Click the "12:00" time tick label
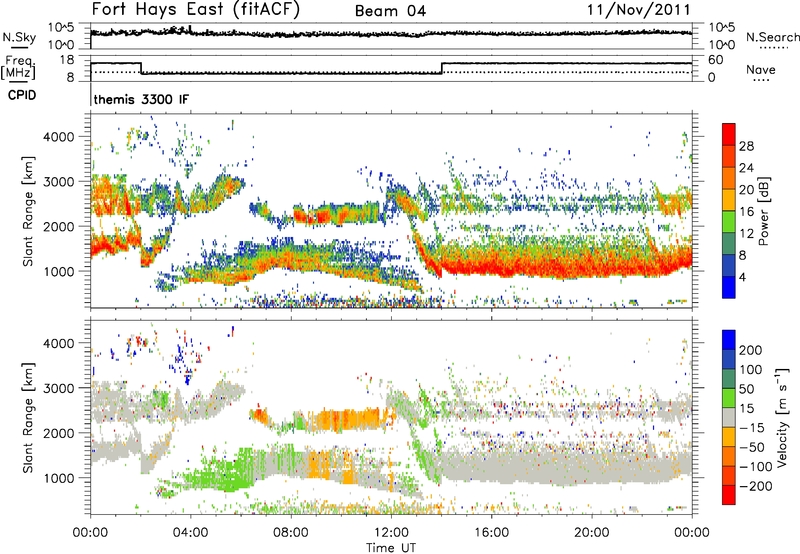This screenshot has width=800, height=554. point(391,533)
